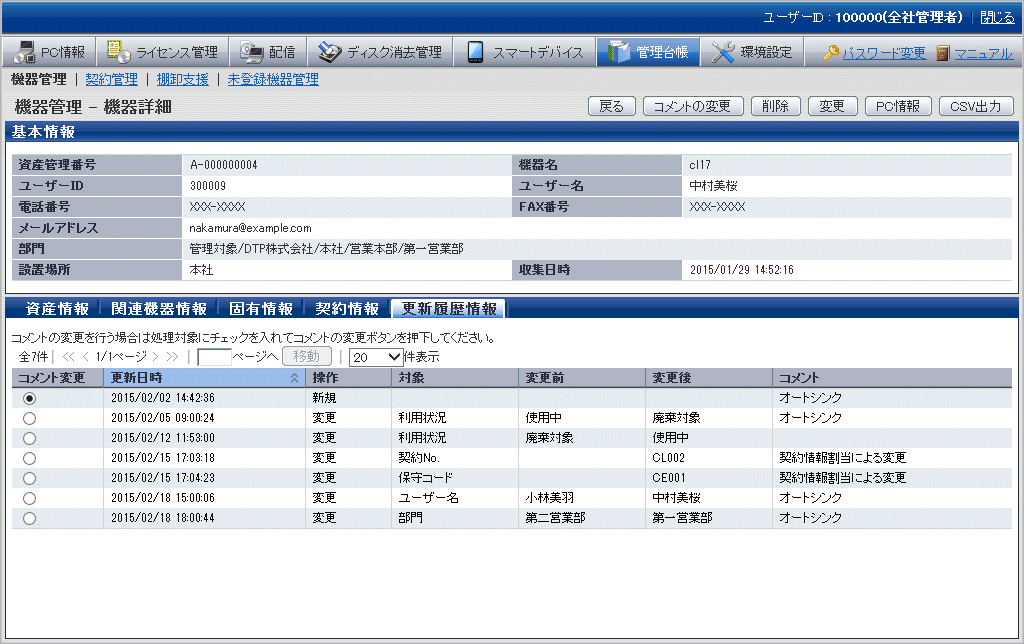The height and width of the screenshot is (644, 1024).
Task: Click the コメントの変更 button
Action: pyautogui.click(x=692, y=106)
